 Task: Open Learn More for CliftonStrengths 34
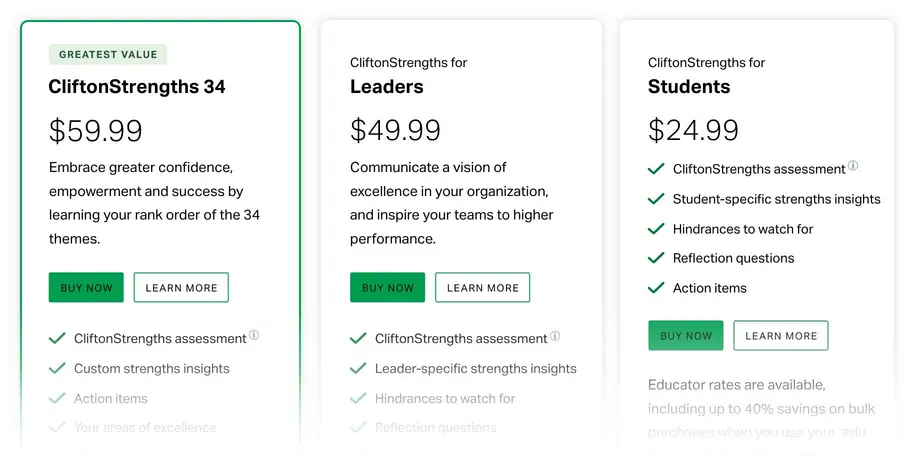(x=181, y=288)
